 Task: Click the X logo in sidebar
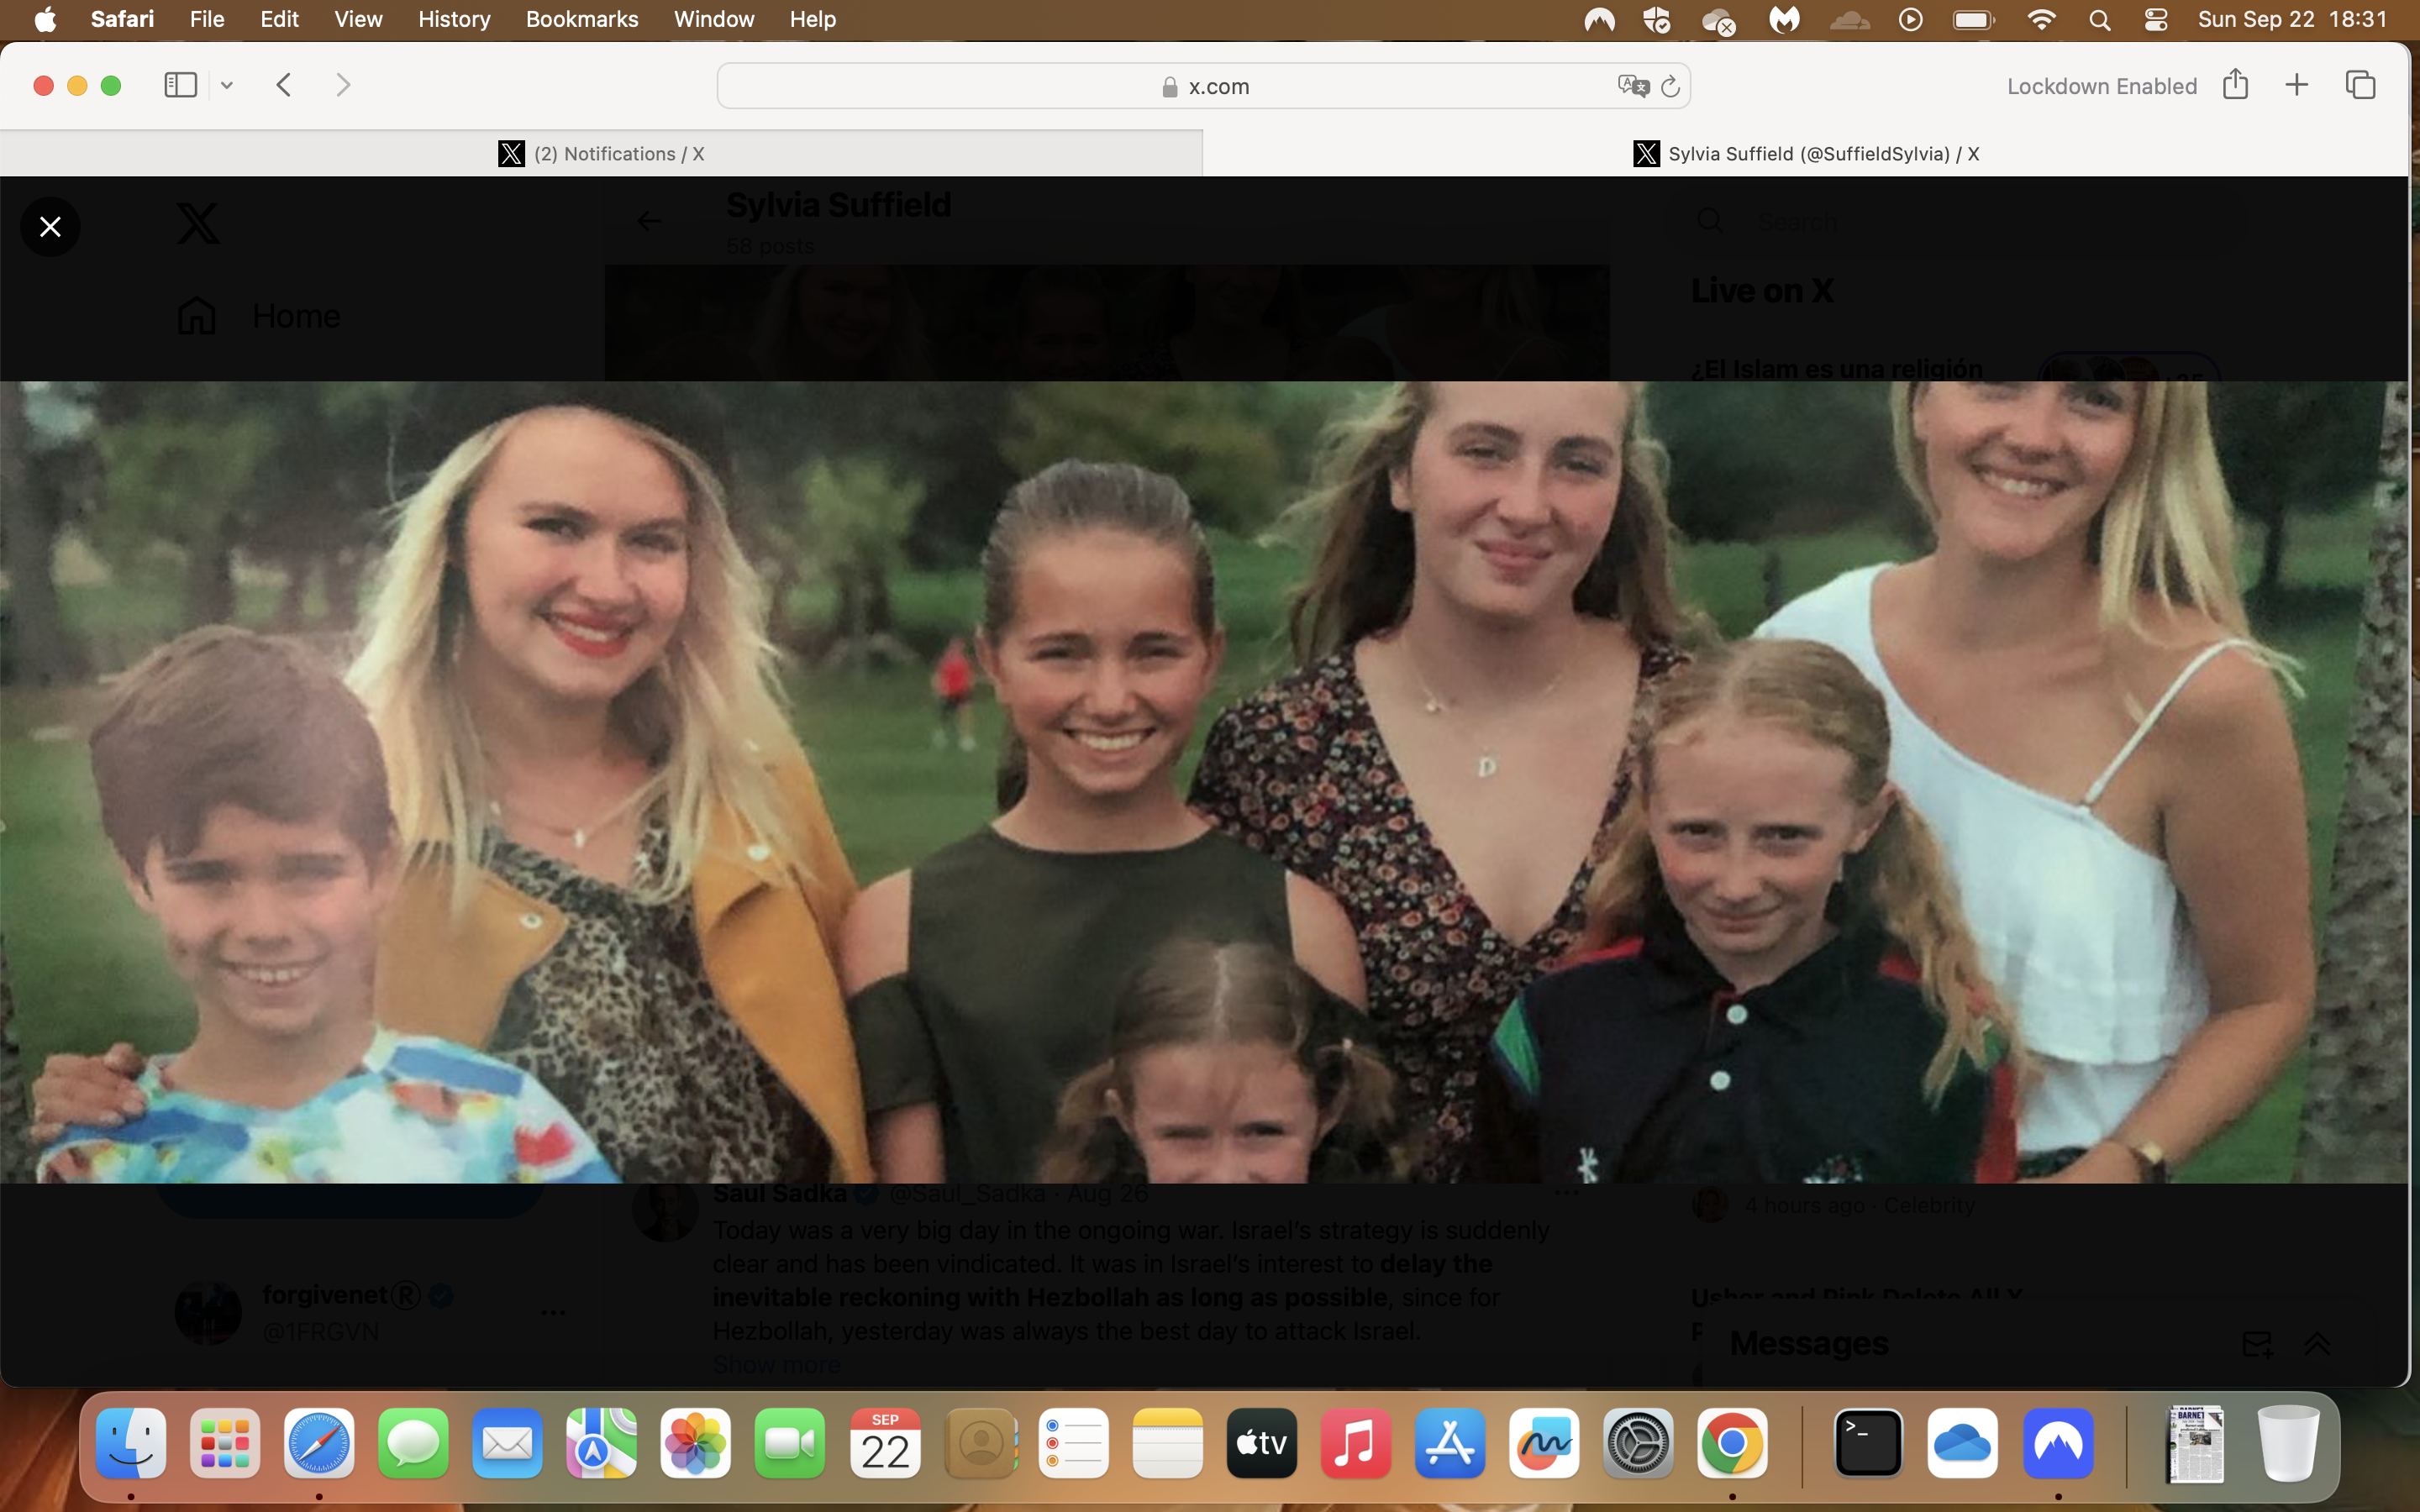(x=198, y=223)
